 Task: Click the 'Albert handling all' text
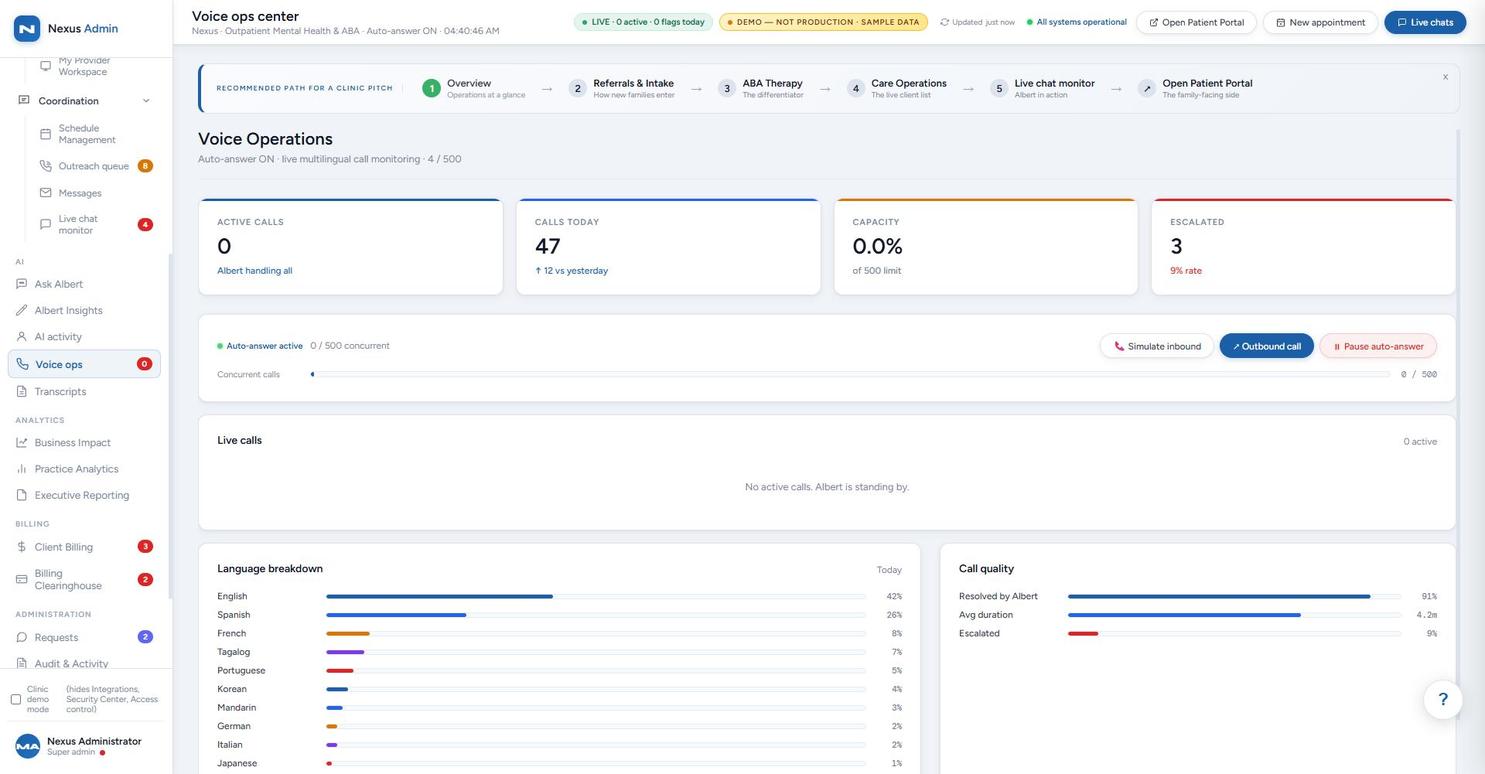click(255, 271)
